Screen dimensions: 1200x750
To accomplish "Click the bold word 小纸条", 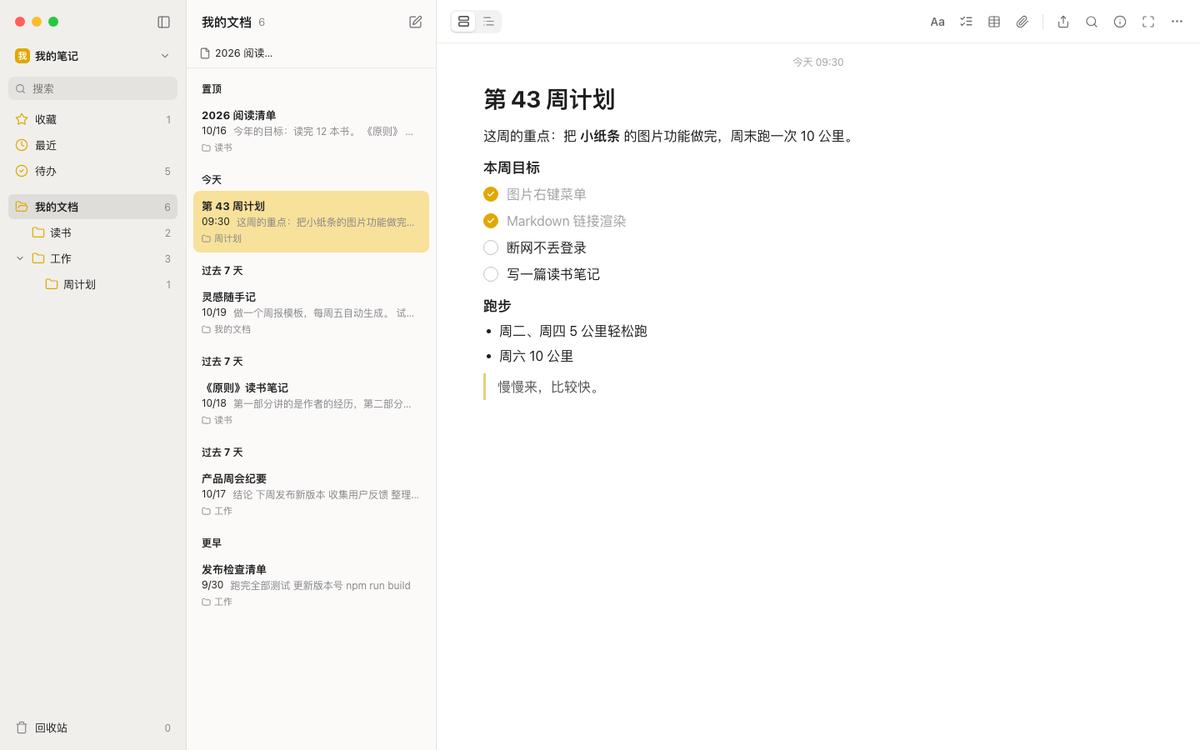I will (x=600, y=136).
